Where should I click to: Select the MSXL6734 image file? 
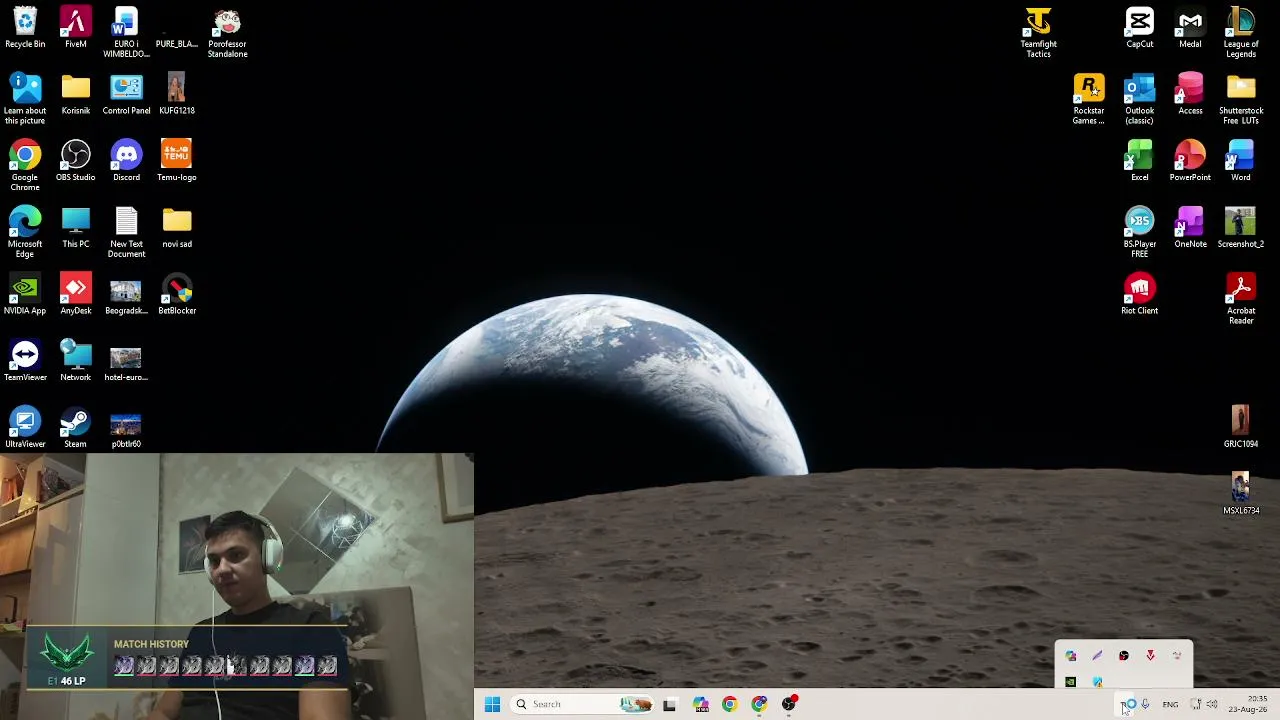pyautogui.click(x=1241, y=495)
